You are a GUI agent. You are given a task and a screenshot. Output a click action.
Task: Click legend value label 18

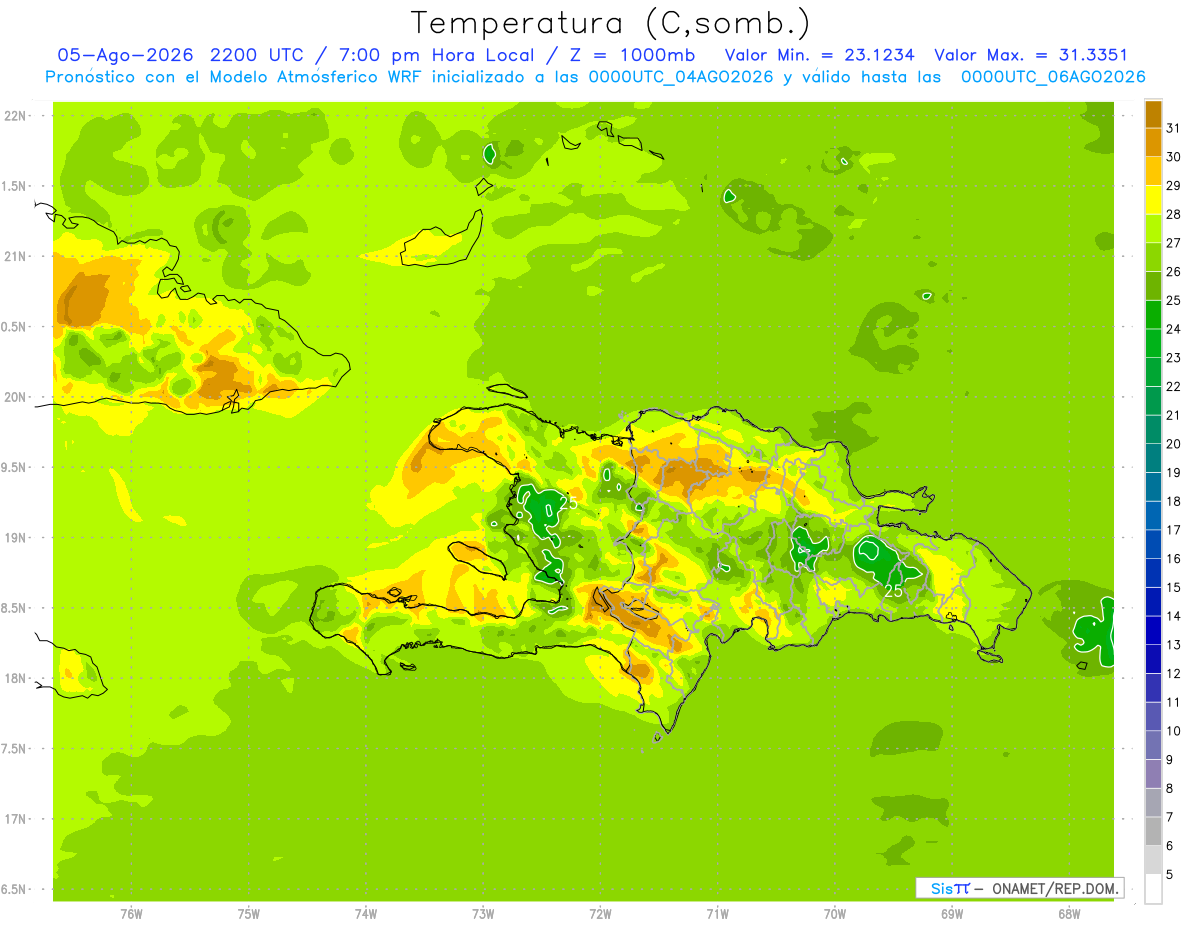1174,502
